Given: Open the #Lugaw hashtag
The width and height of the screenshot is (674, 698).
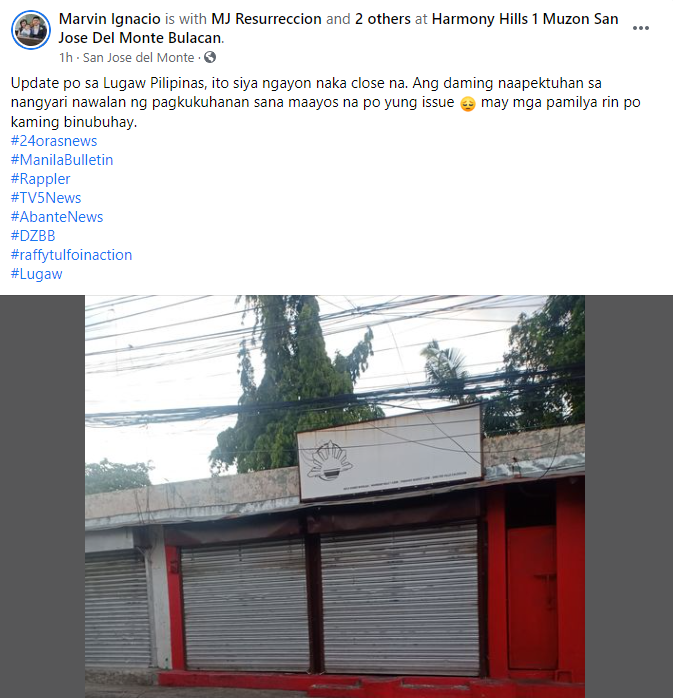Looking at the screenshot, I should pos(37,274).
